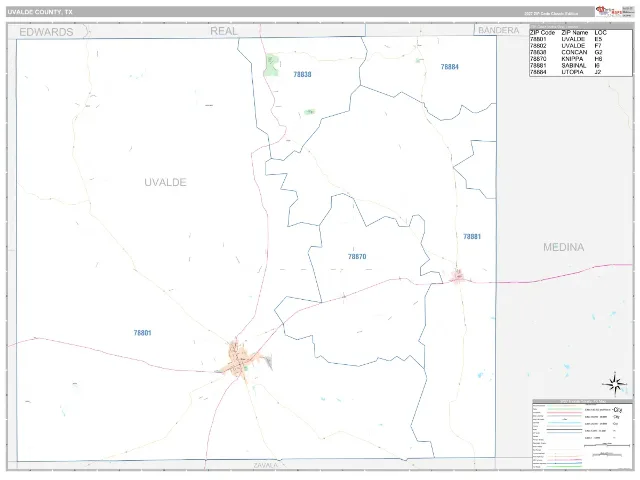
Task: Select KNIPPA in the ZIP index table
Action: click(x=573, y=59)
